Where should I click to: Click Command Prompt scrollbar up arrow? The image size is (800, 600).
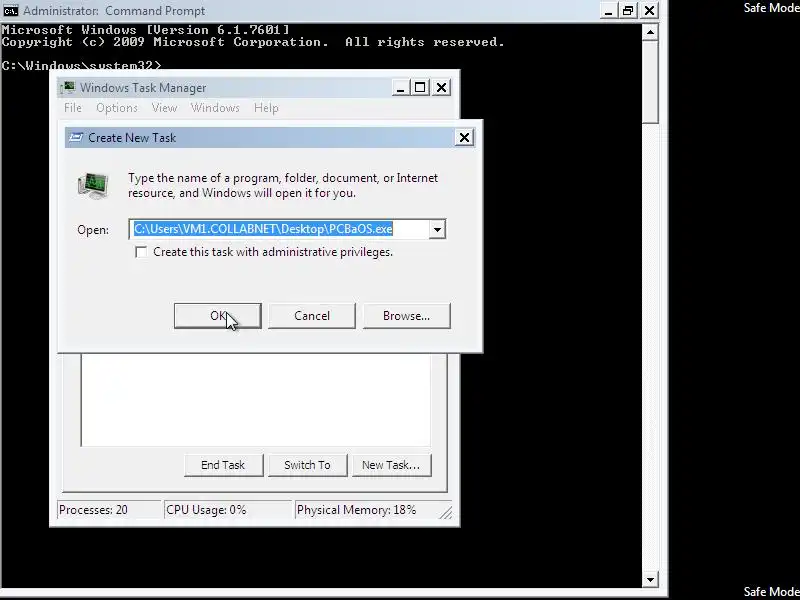tap(650, 32)
